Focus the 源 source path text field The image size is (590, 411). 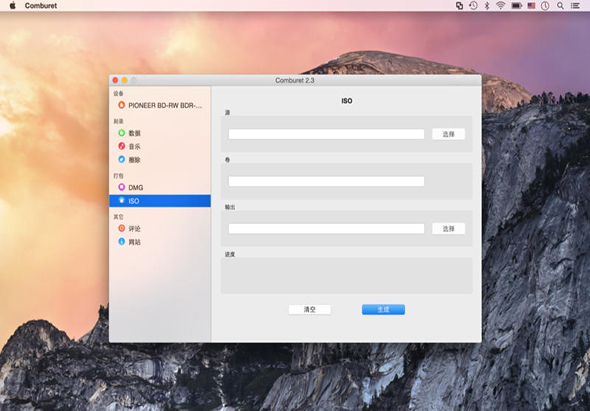(x=326, y=134)
